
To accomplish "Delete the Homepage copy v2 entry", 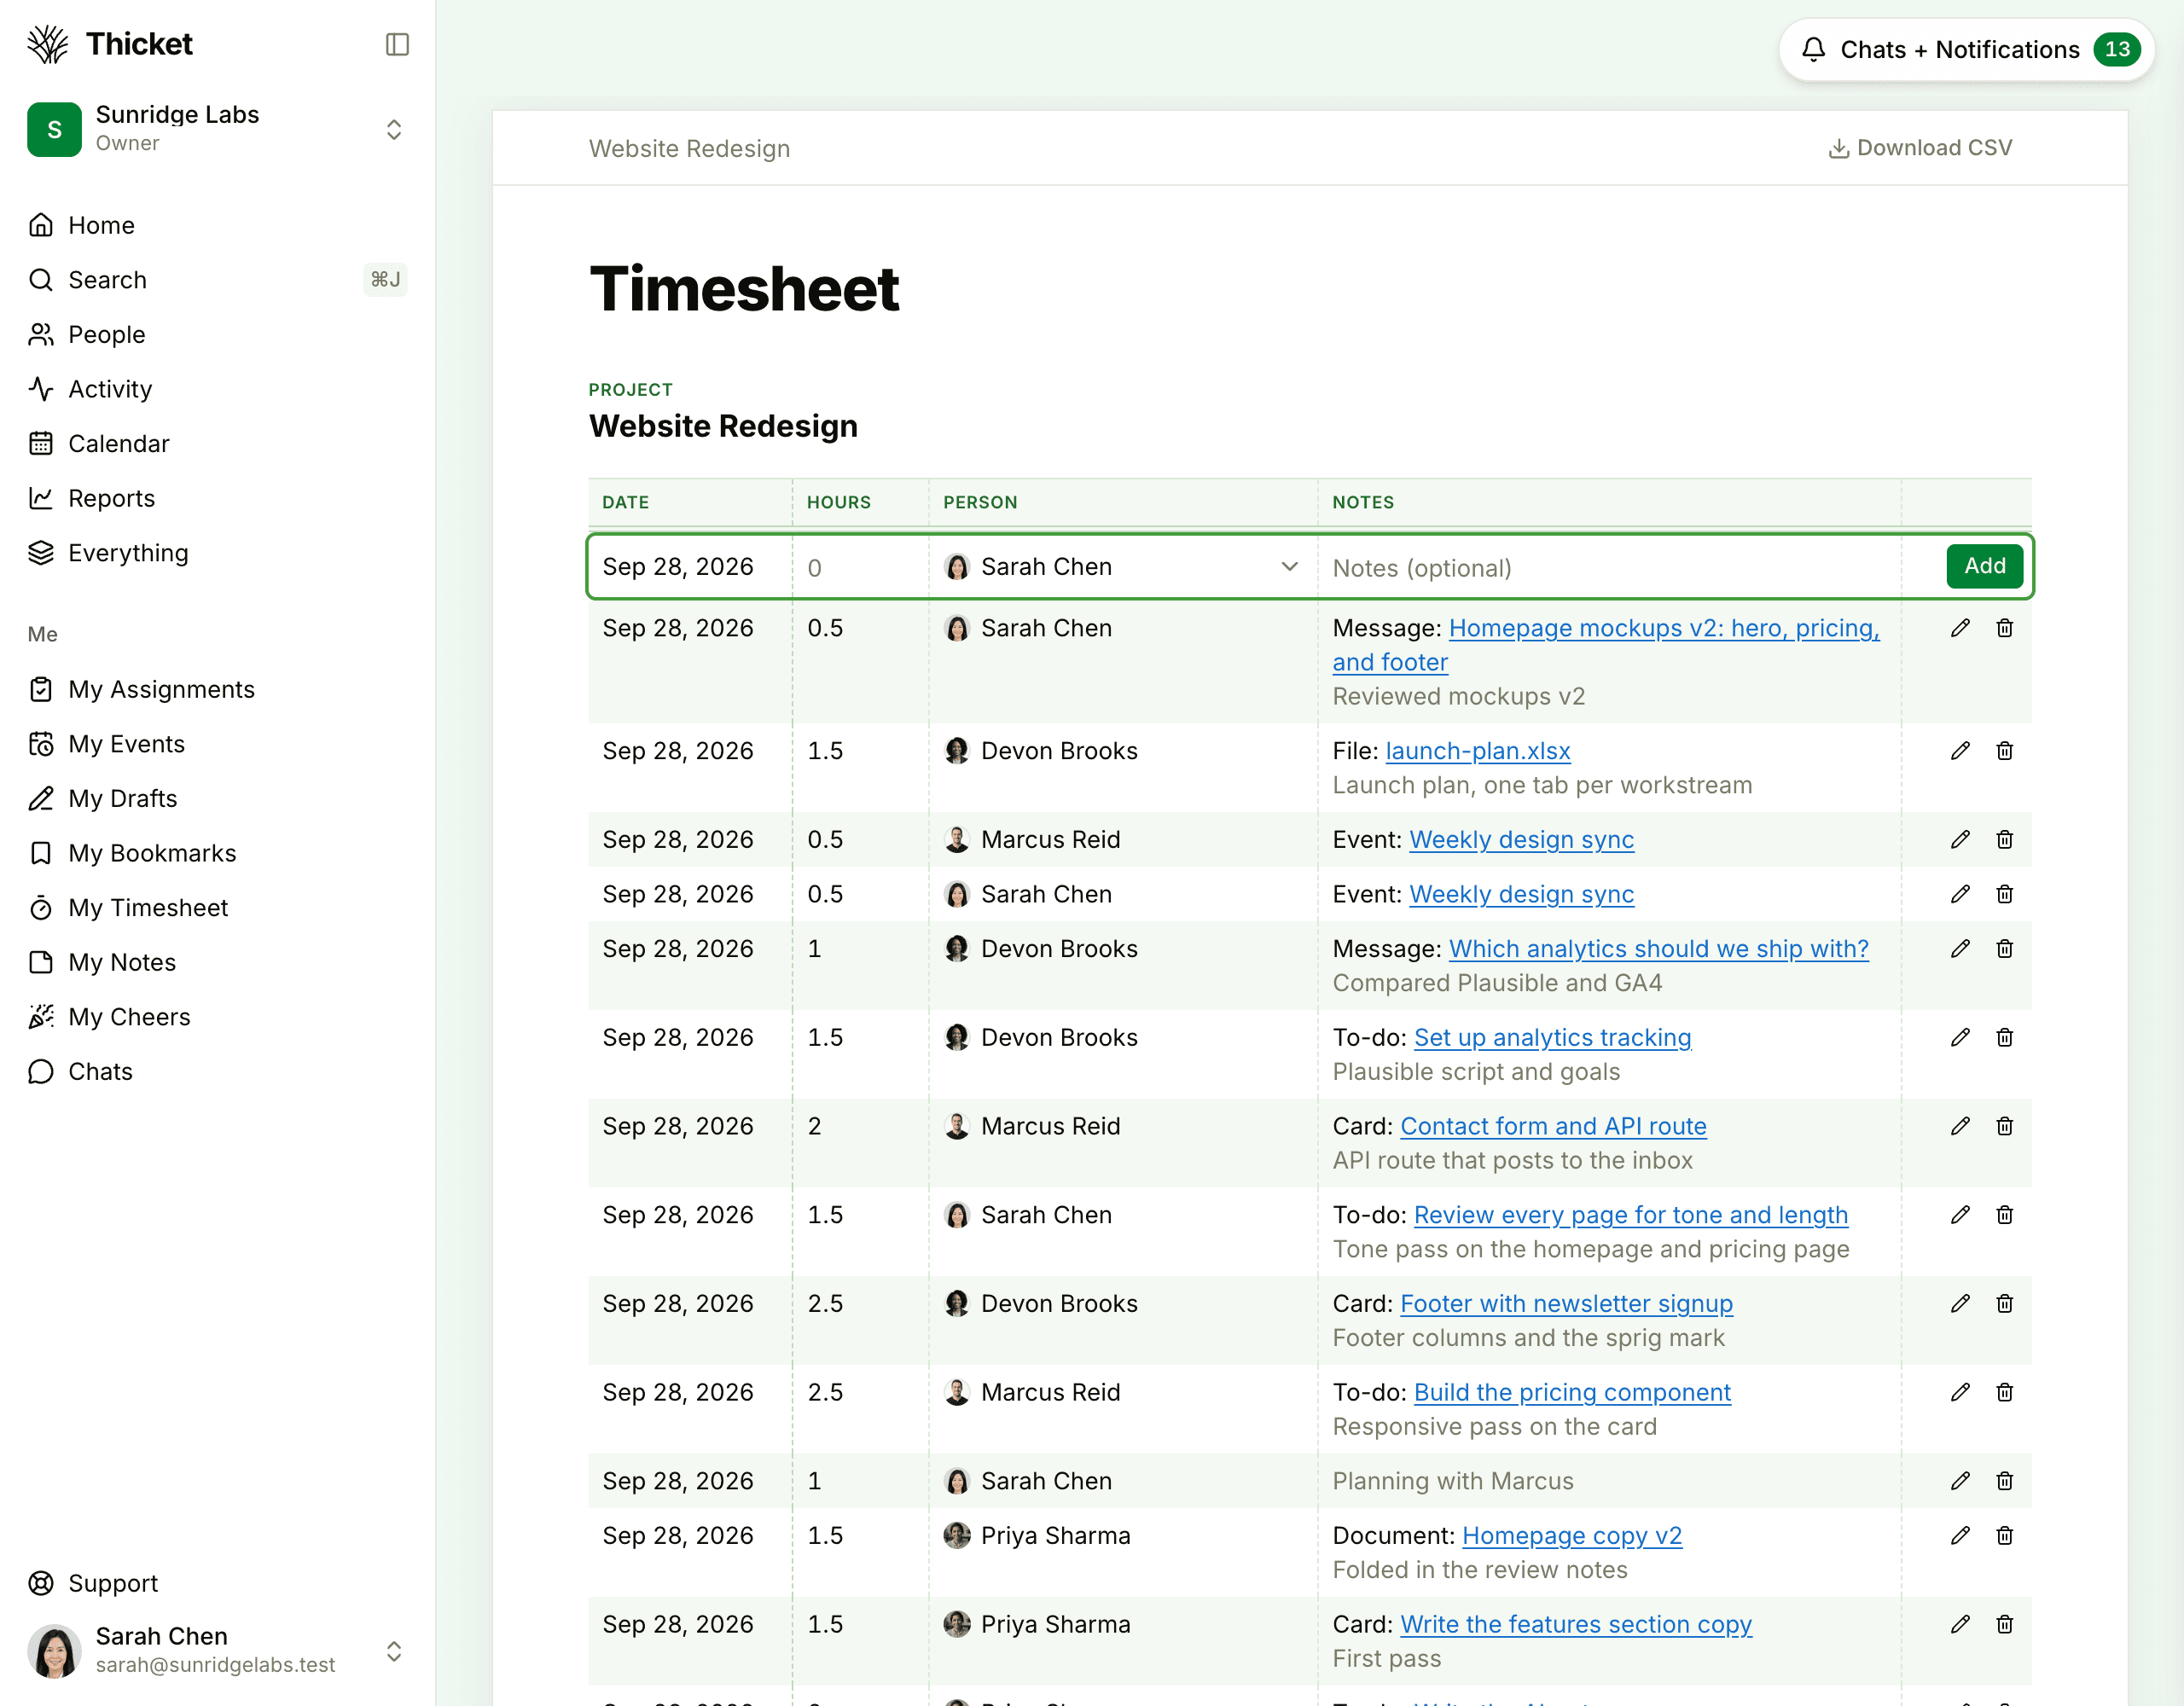I will click(x=2004, y=1536).
